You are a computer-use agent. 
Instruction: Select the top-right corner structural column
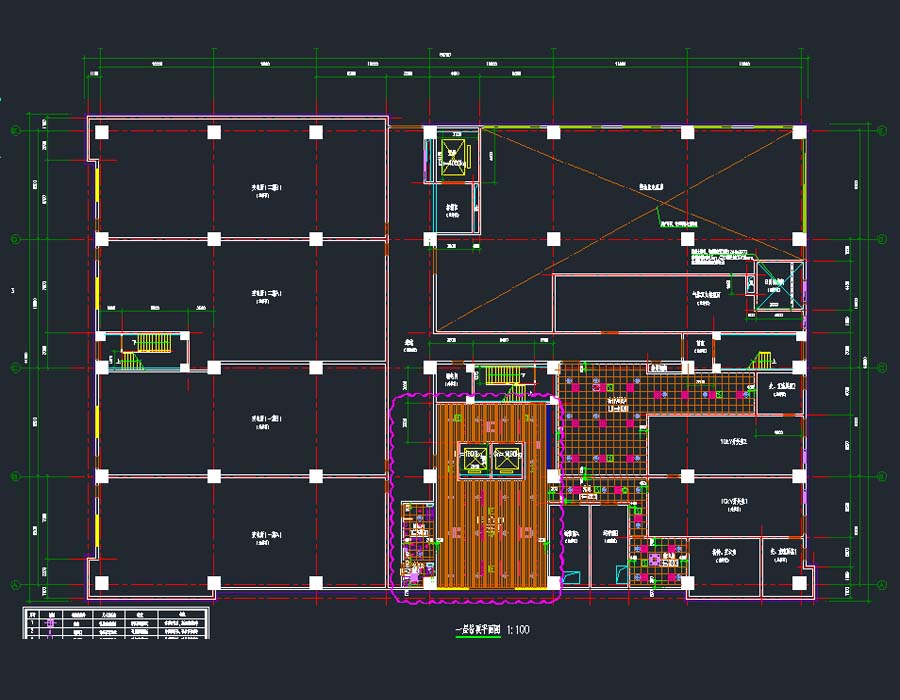pyautogui.click(x=798, y=131)
